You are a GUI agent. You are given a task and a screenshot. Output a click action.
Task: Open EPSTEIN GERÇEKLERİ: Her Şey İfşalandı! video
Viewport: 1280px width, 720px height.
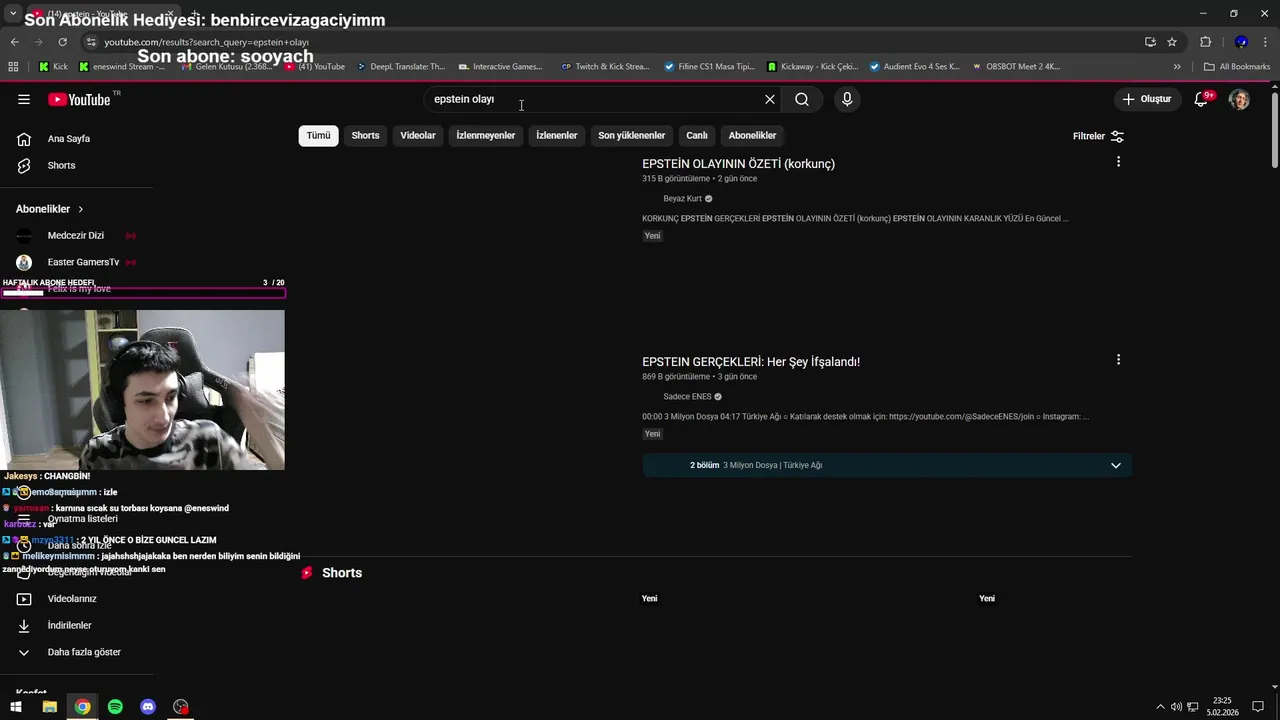point(751,362)
